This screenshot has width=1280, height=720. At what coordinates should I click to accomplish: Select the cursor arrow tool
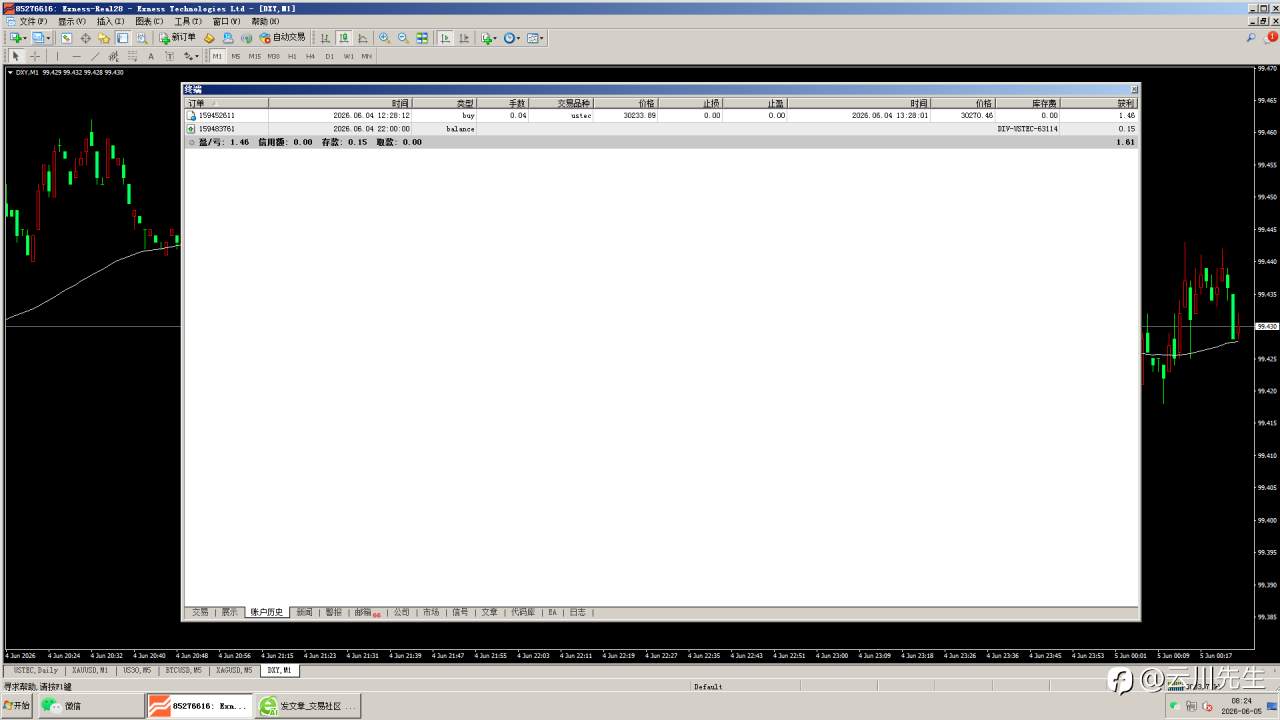(15, 56)
